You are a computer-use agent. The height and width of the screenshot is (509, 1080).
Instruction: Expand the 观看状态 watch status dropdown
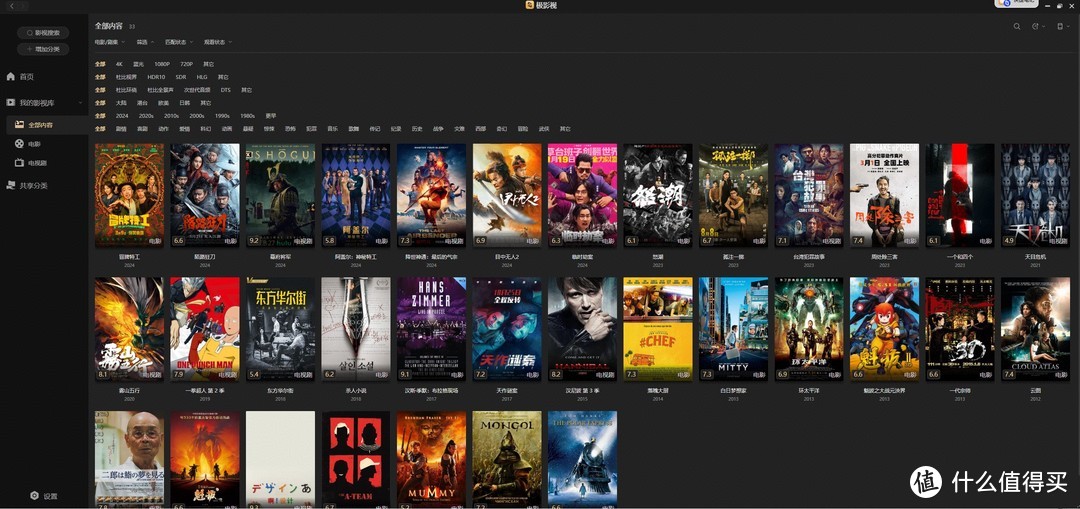pos(218,42)
